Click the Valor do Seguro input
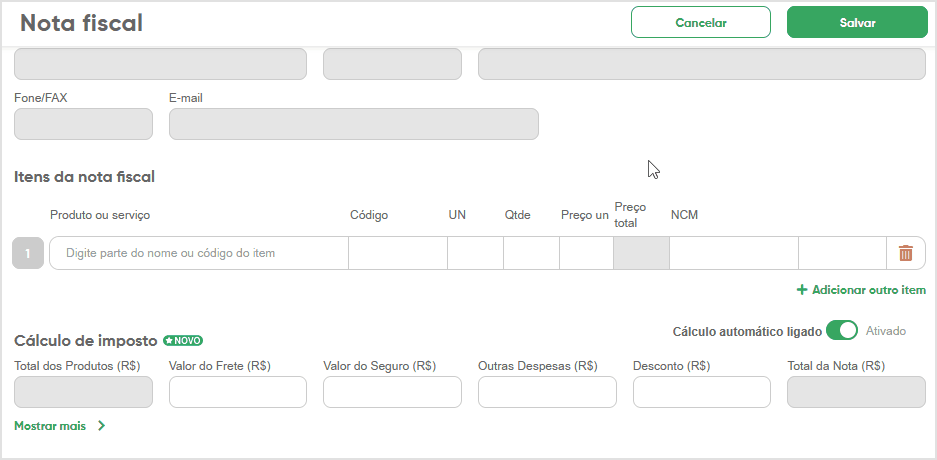This screenshot has height=460, width=937. pos(392,392)
